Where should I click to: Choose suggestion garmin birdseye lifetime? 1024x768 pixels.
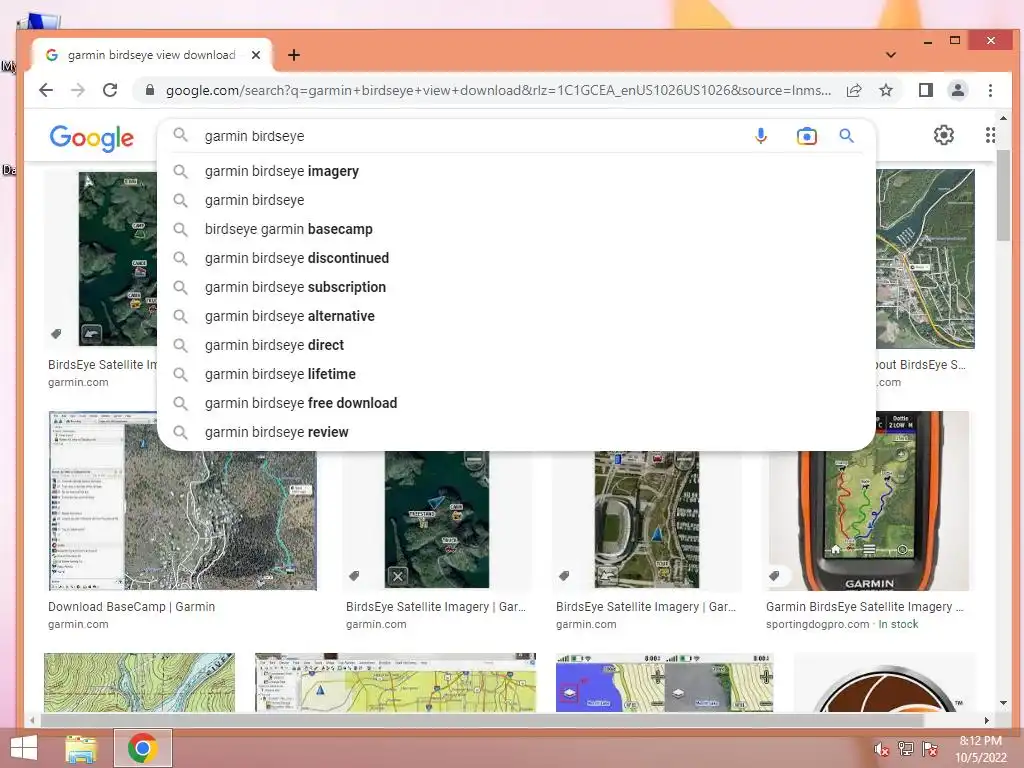(516, 374)
